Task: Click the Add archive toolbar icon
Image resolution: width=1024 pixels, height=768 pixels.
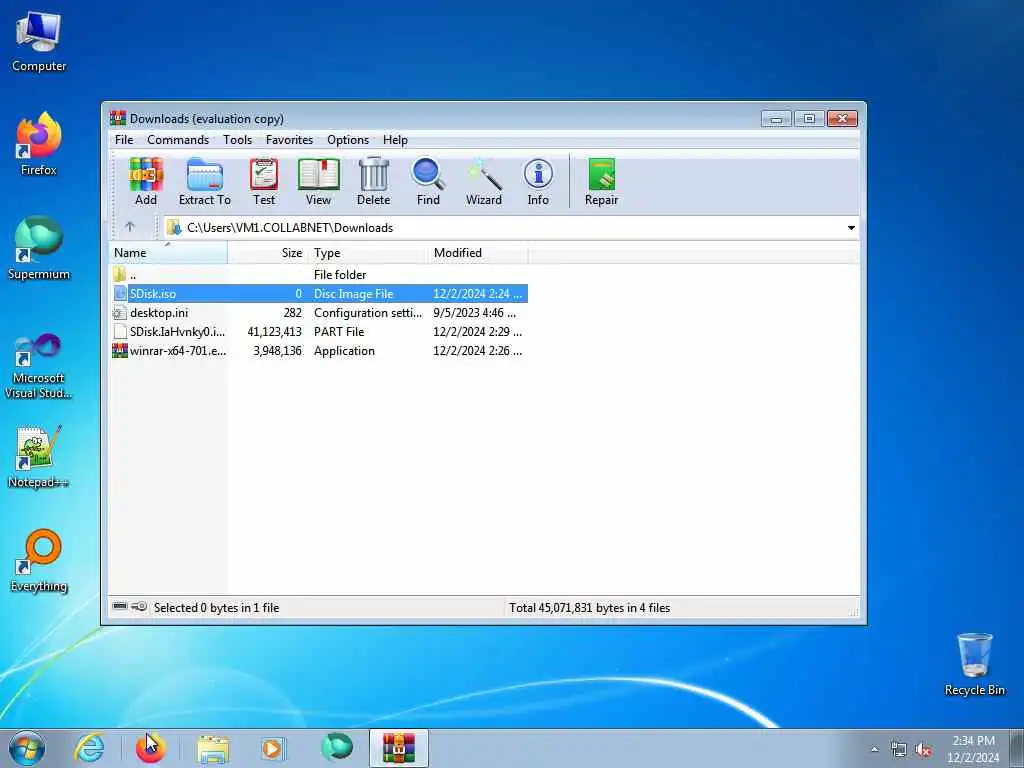Action: (146, 182)
